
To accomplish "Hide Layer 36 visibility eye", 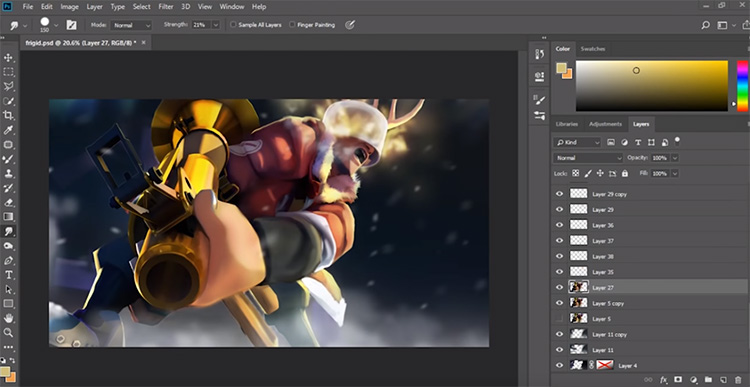I will [x=559, y=225].
